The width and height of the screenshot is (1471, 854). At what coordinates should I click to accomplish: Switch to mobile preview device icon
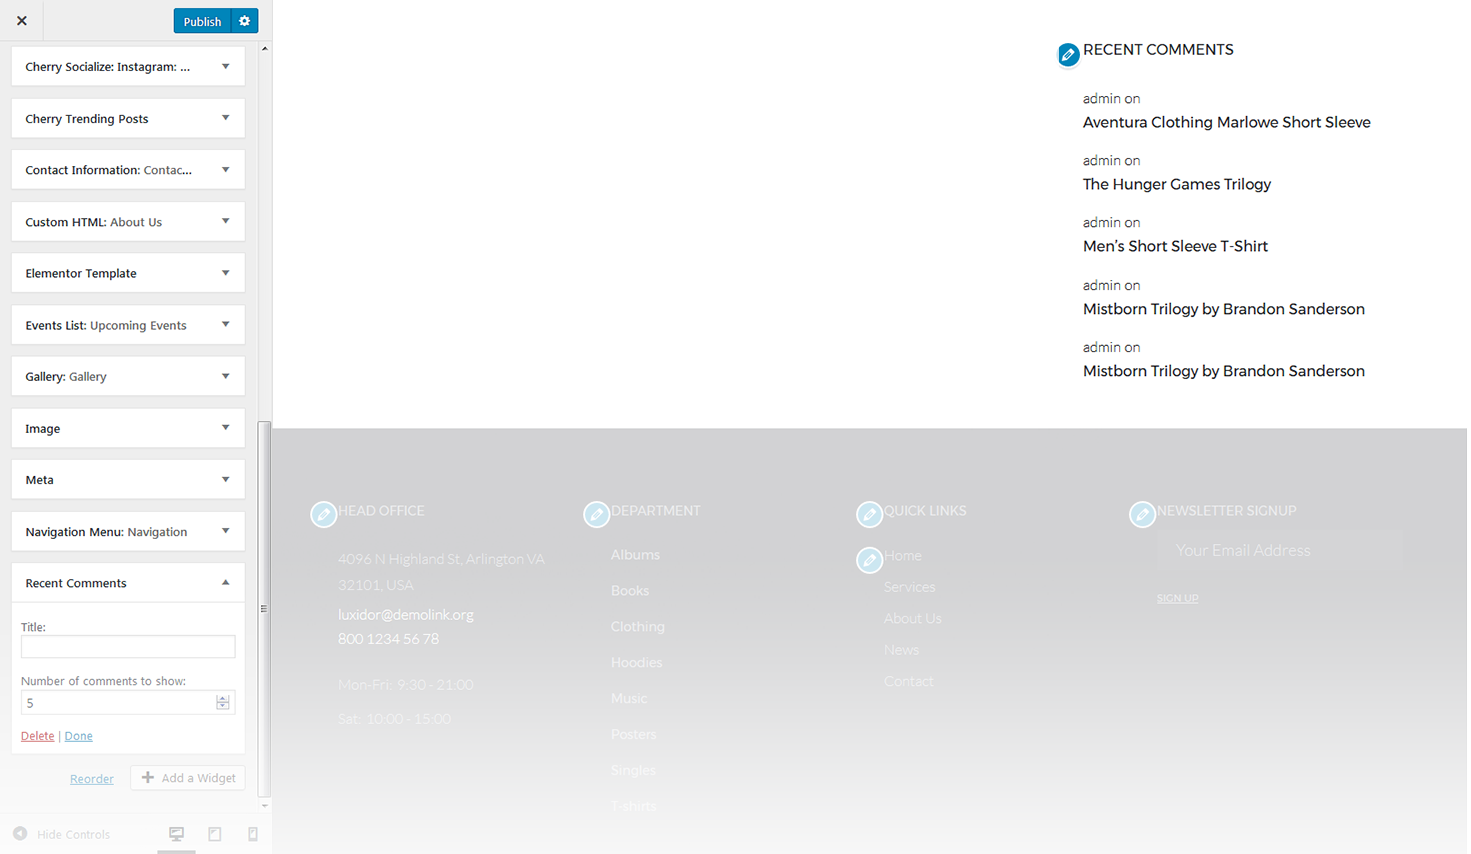253,834
